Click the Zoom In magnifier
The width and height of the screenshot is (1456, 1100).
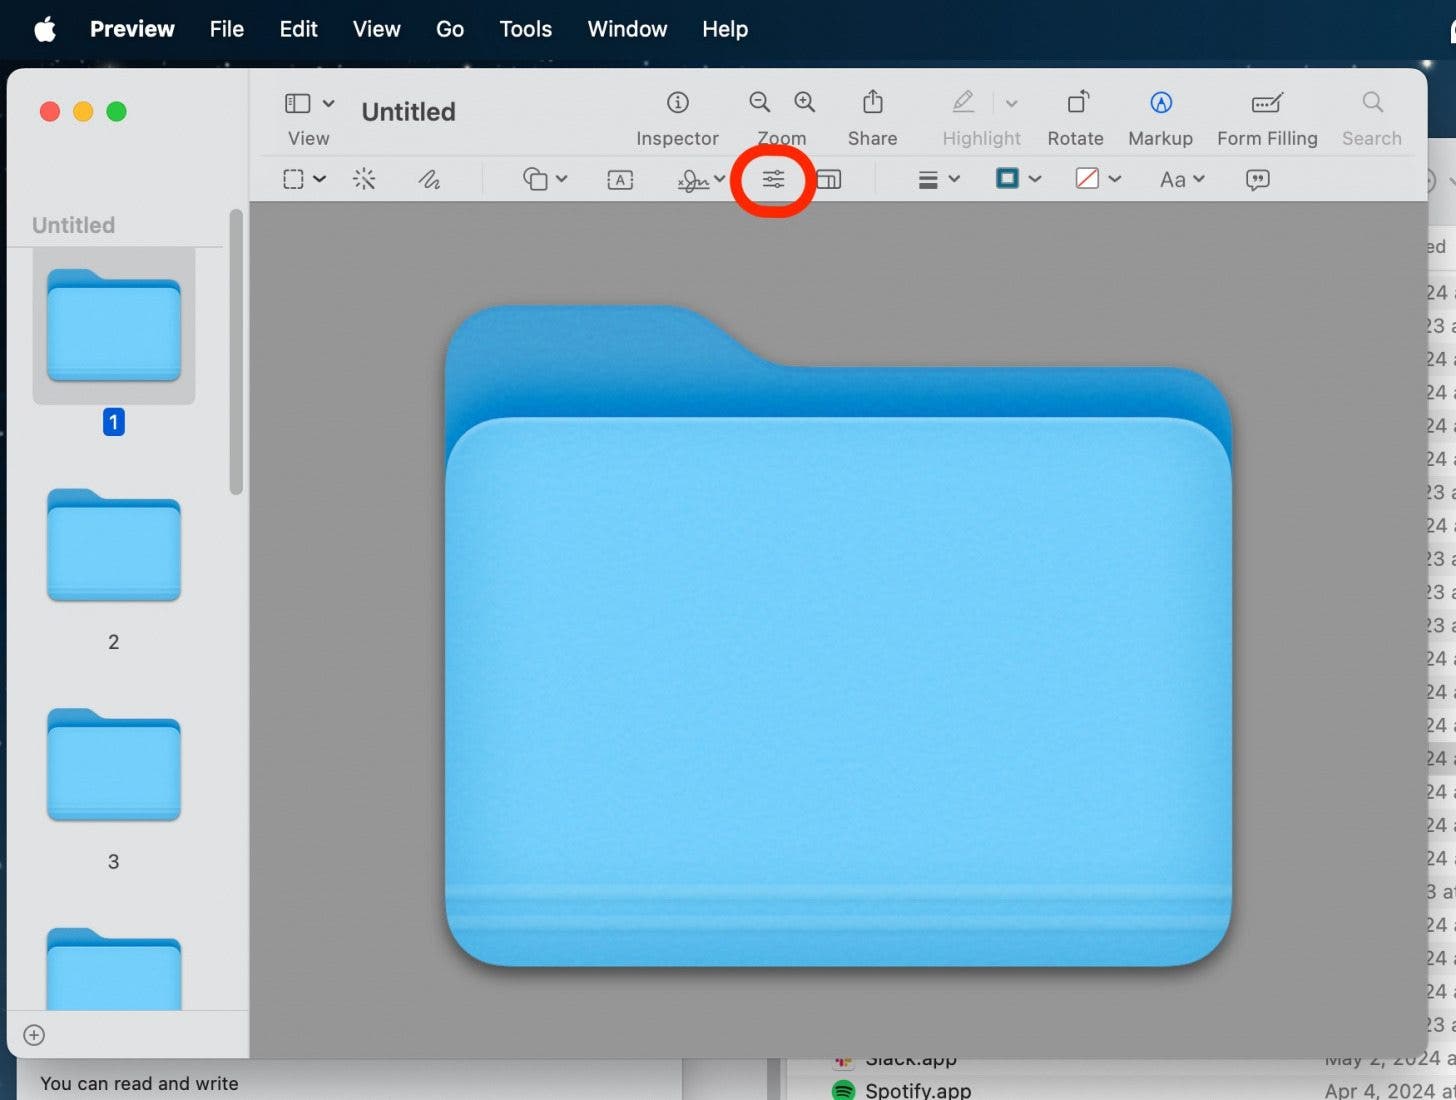coord(805,102)
